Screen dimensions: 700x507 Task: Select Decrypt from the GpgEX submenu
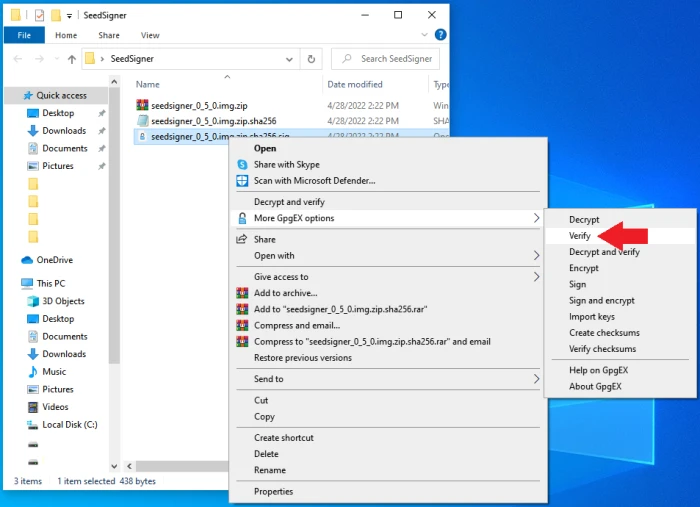point(584,219)
